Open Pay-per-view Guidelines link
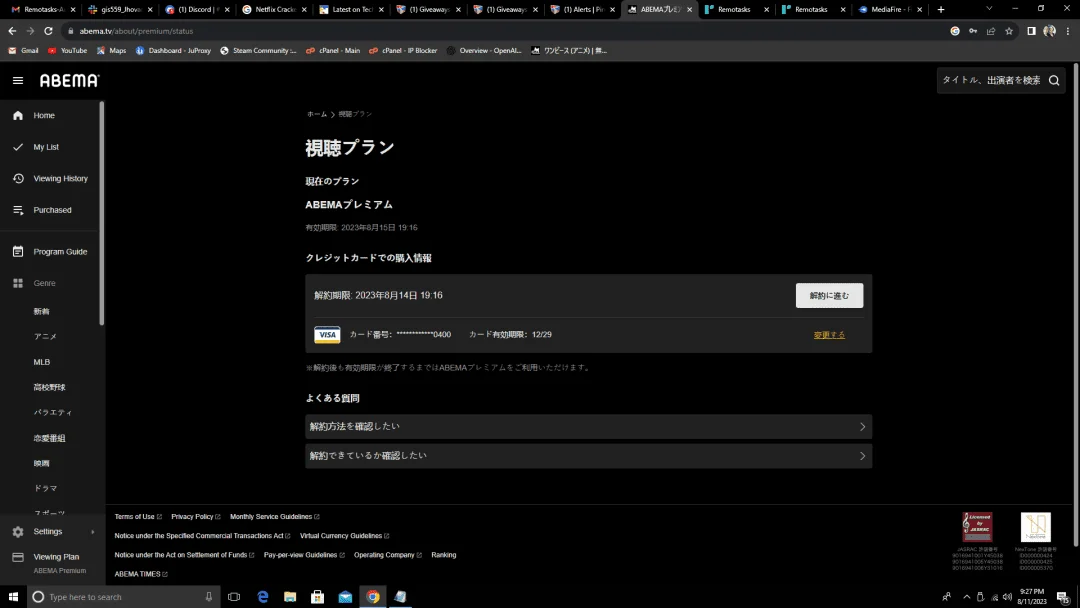The image size is (1080, 608). [x=304, y=555]
